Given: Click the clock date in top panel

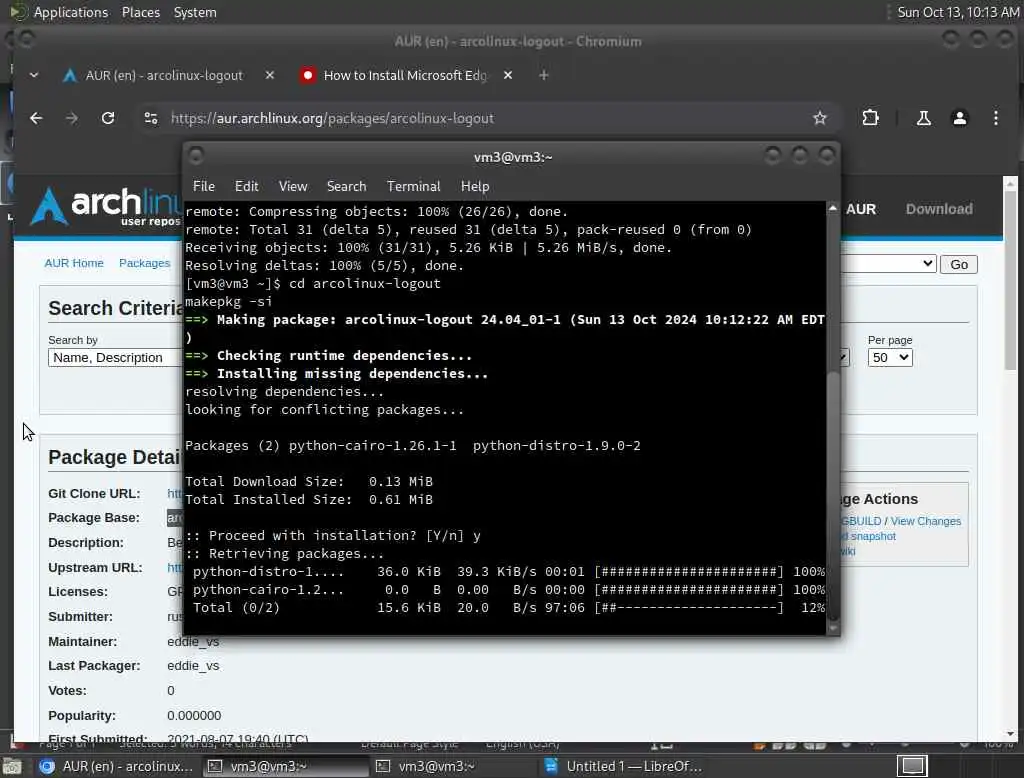Looking at the screenshot, I should pos(958,12).
